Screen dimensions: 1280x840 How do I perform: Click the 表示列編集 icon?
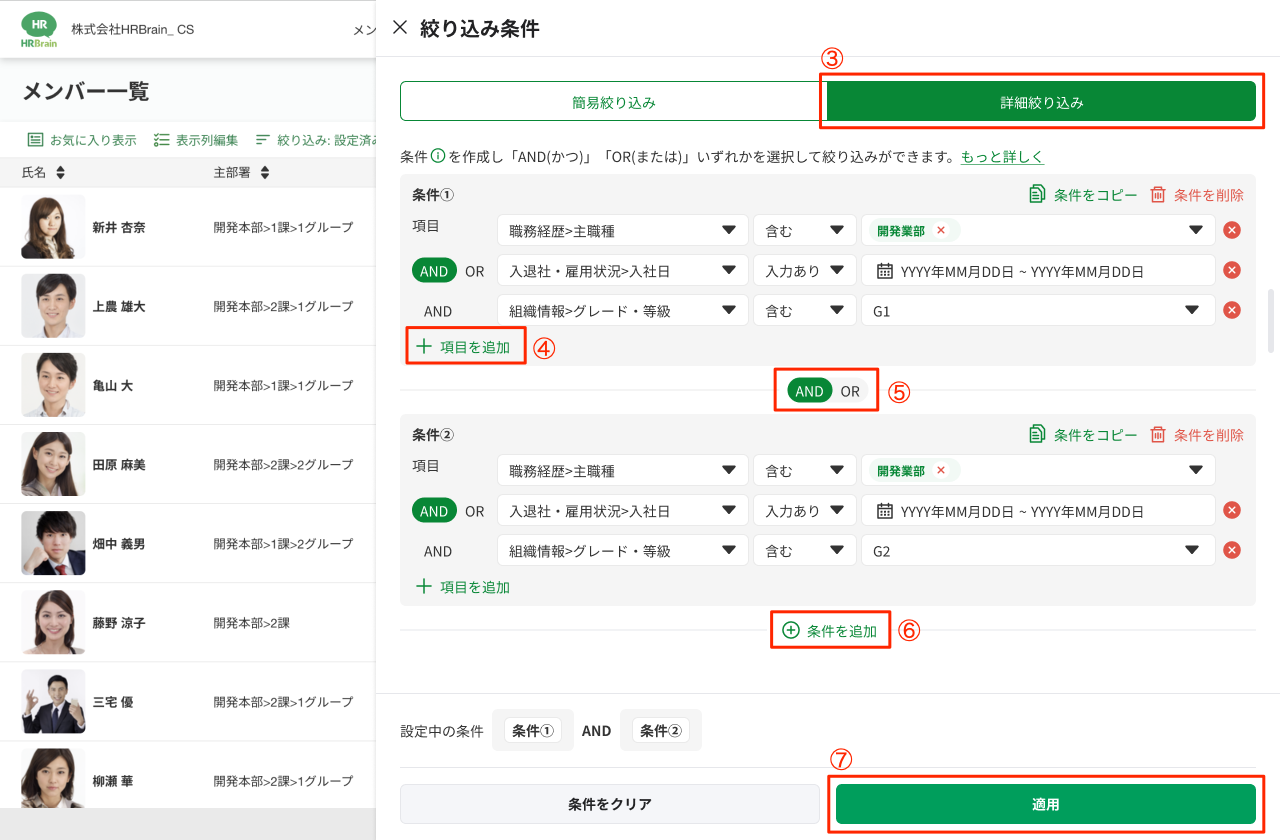coord(161,140)
